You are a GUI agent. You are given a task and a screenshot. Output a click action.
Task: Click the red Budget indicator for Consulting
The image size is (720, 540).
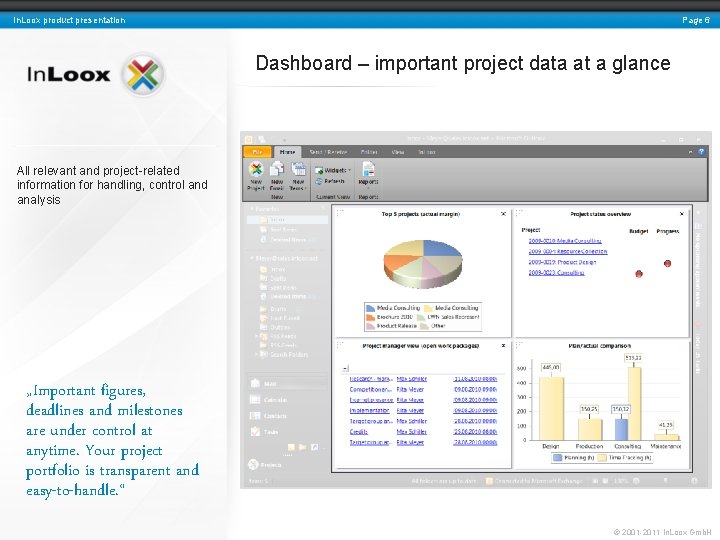(x=639, y=274)
